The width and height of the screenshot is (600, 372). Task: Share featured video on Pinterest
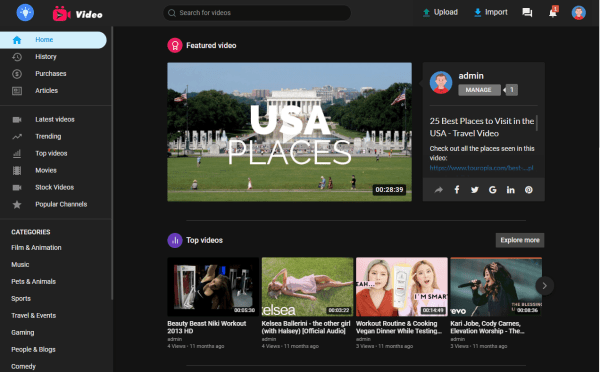pyautogui.click(x=528, y=190)
